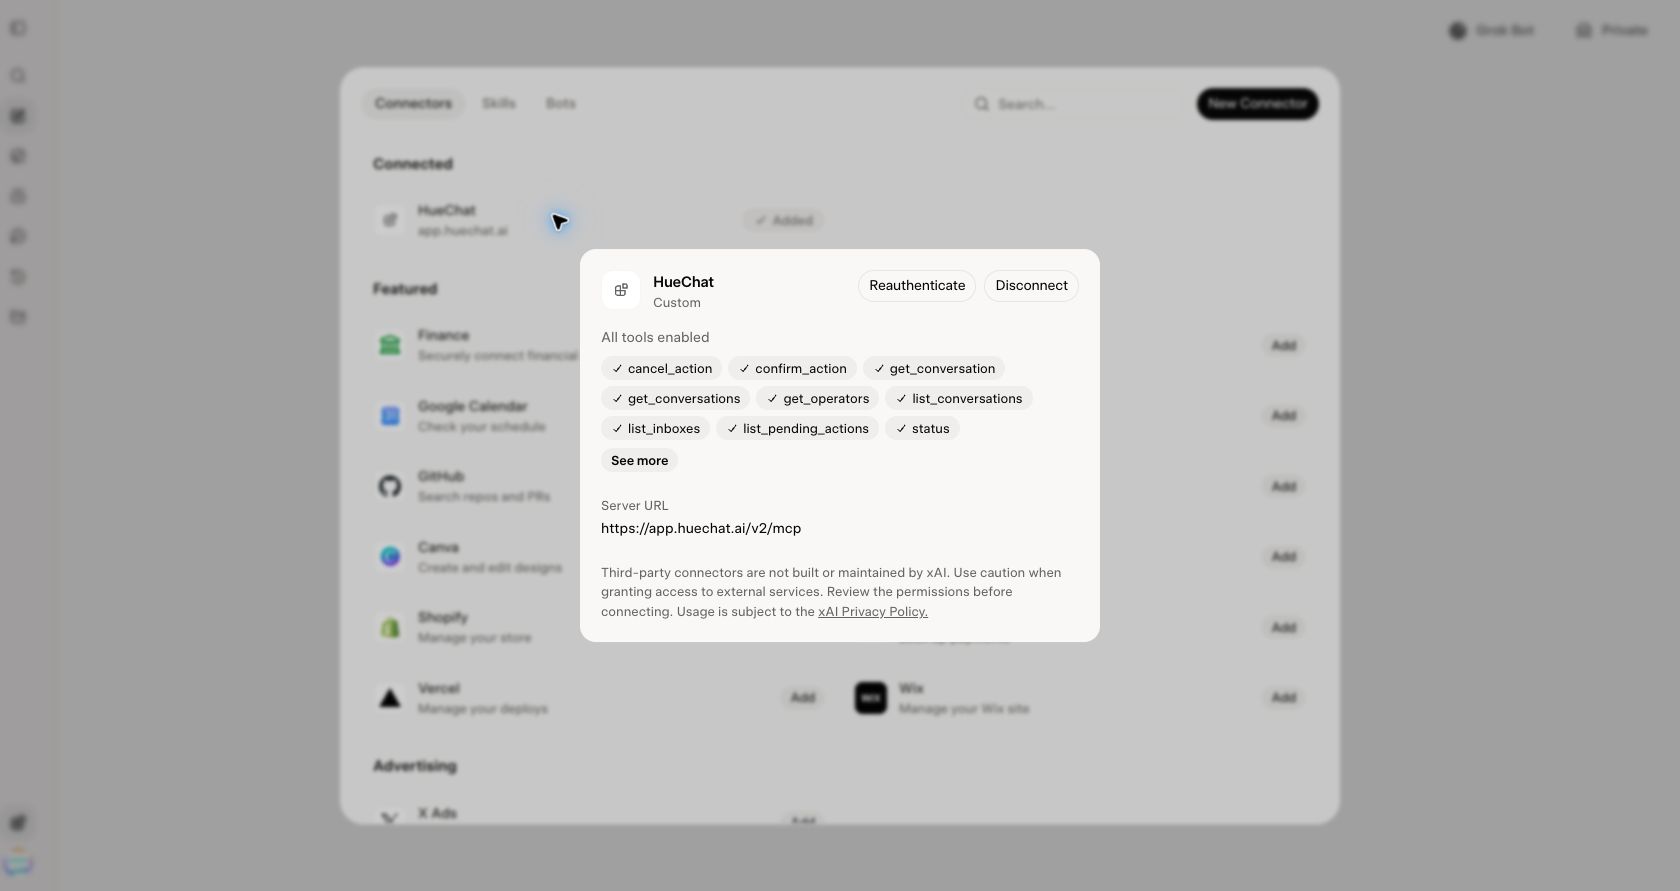Click the Google Calendar connector icon
1680x891 pixels.
click(x=390, y=416)
